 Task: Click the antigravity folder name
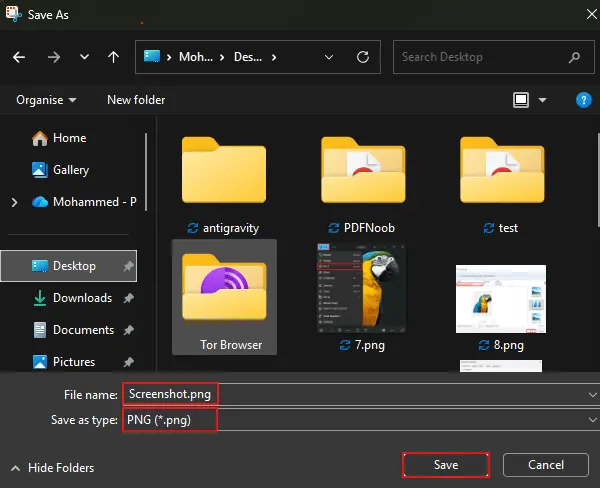[x=231, y=228]
